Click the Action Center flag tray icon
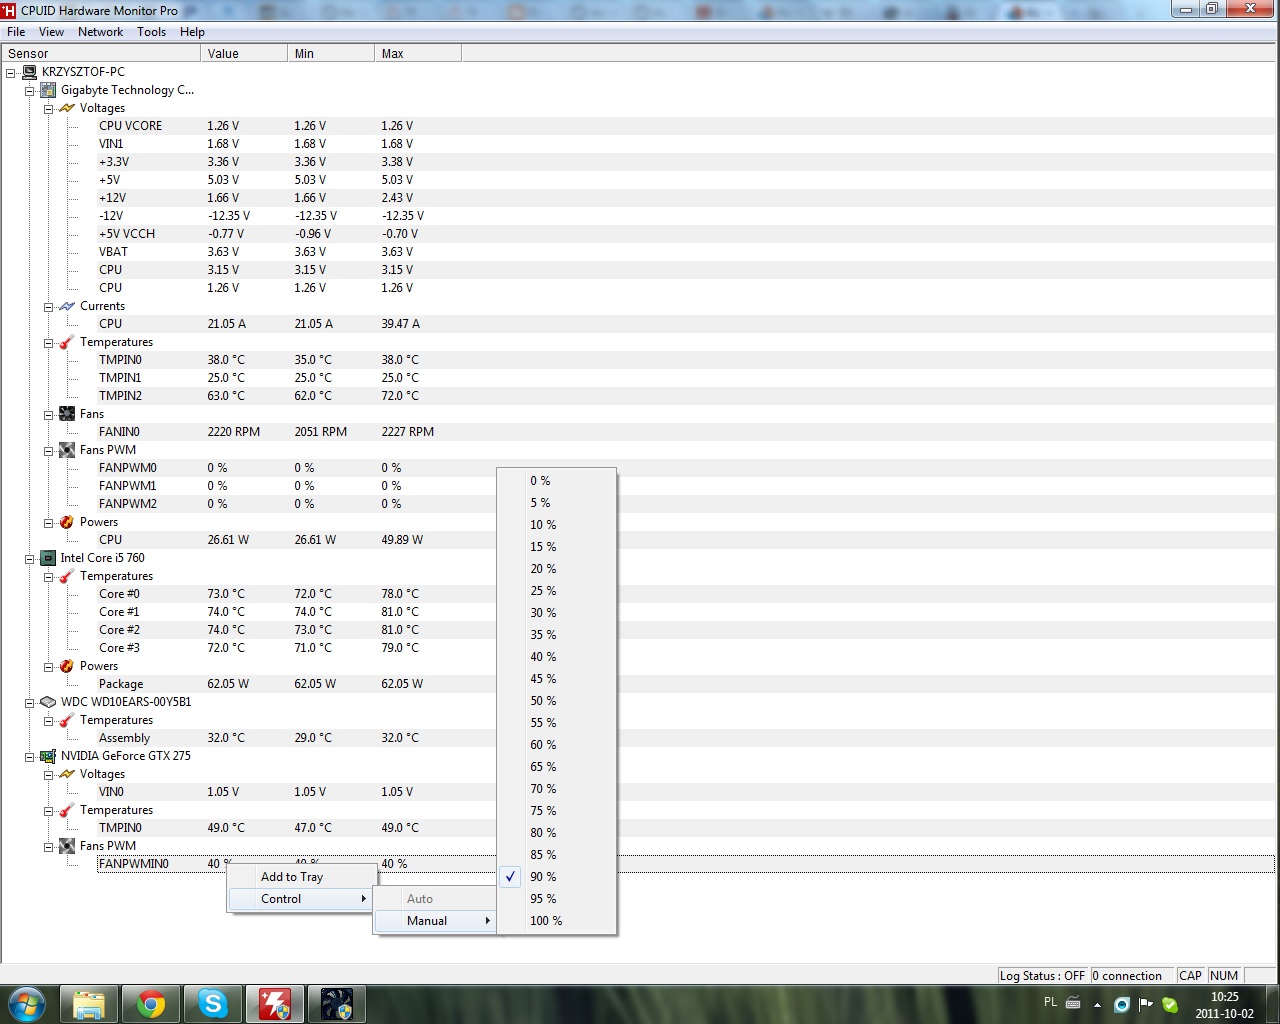The width and height of the screenshot is (1280, 1024). pos(1146,1004)
